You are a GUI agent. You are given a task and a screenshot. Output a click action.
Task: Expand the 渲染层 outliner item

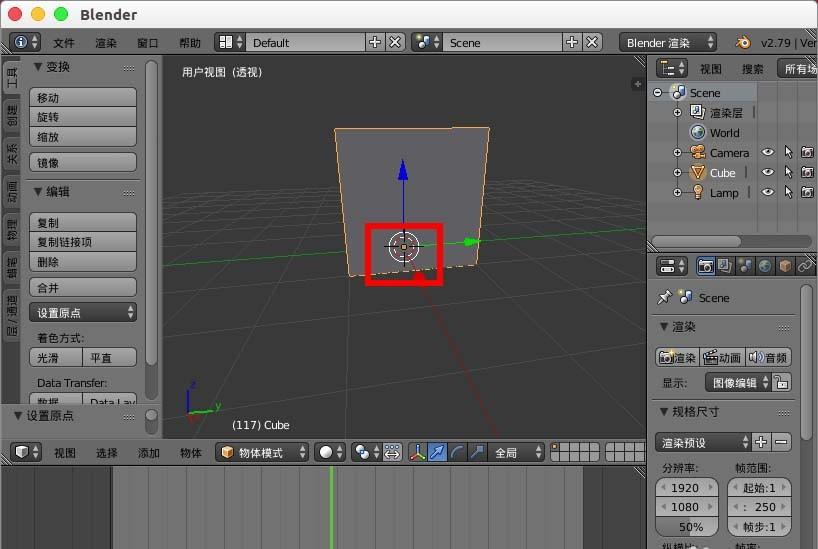click(677, 112)
